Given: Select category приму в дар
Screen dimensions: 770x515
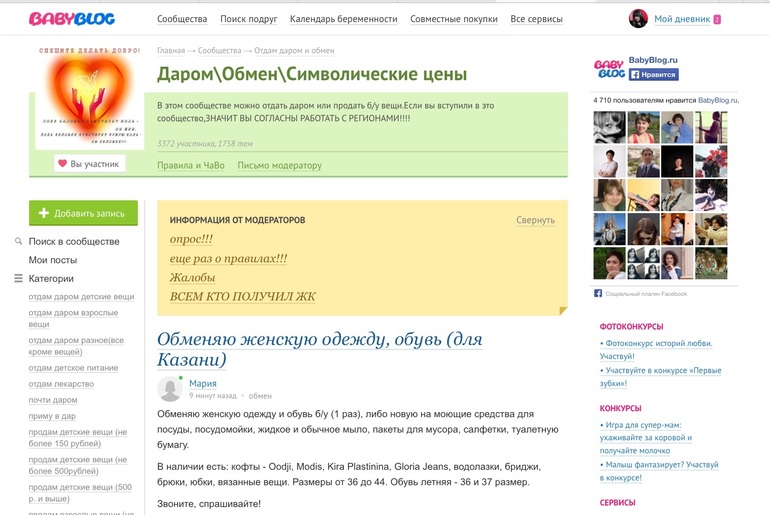Looking at the screenshot, I should pyautogui.click(x=52, y=416).
